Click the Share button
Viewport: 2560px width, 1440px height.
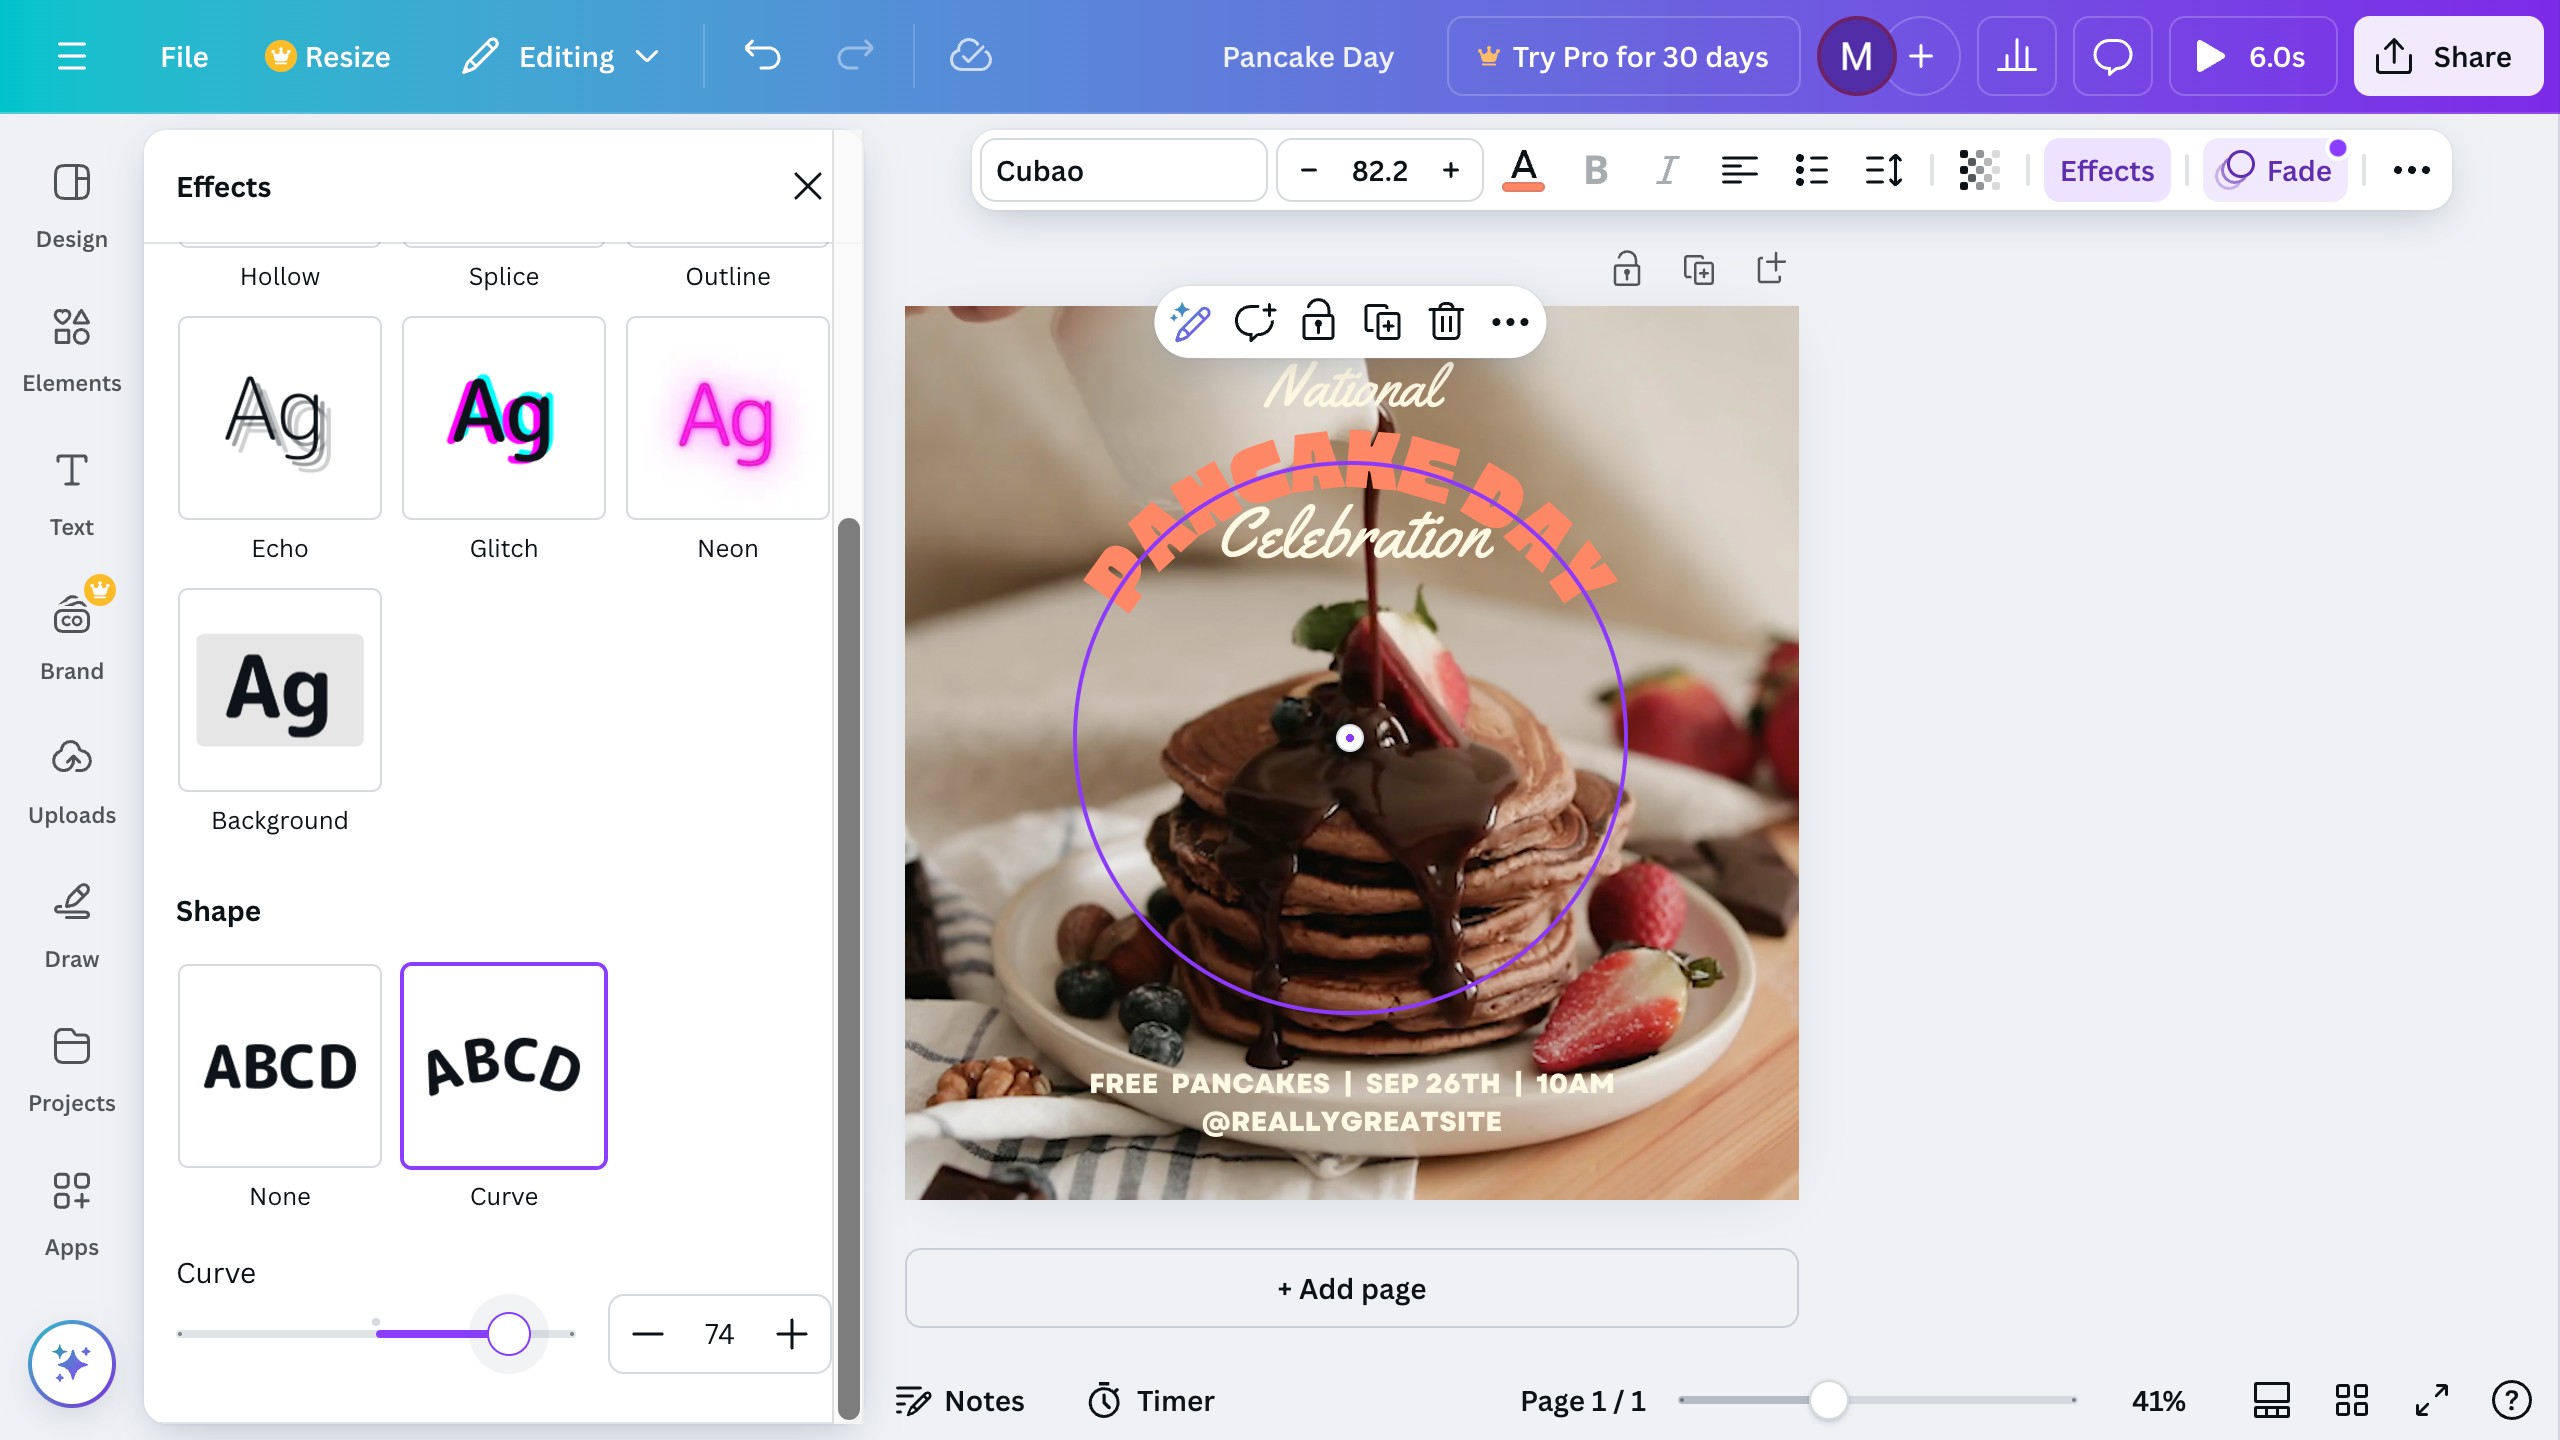2448,57
